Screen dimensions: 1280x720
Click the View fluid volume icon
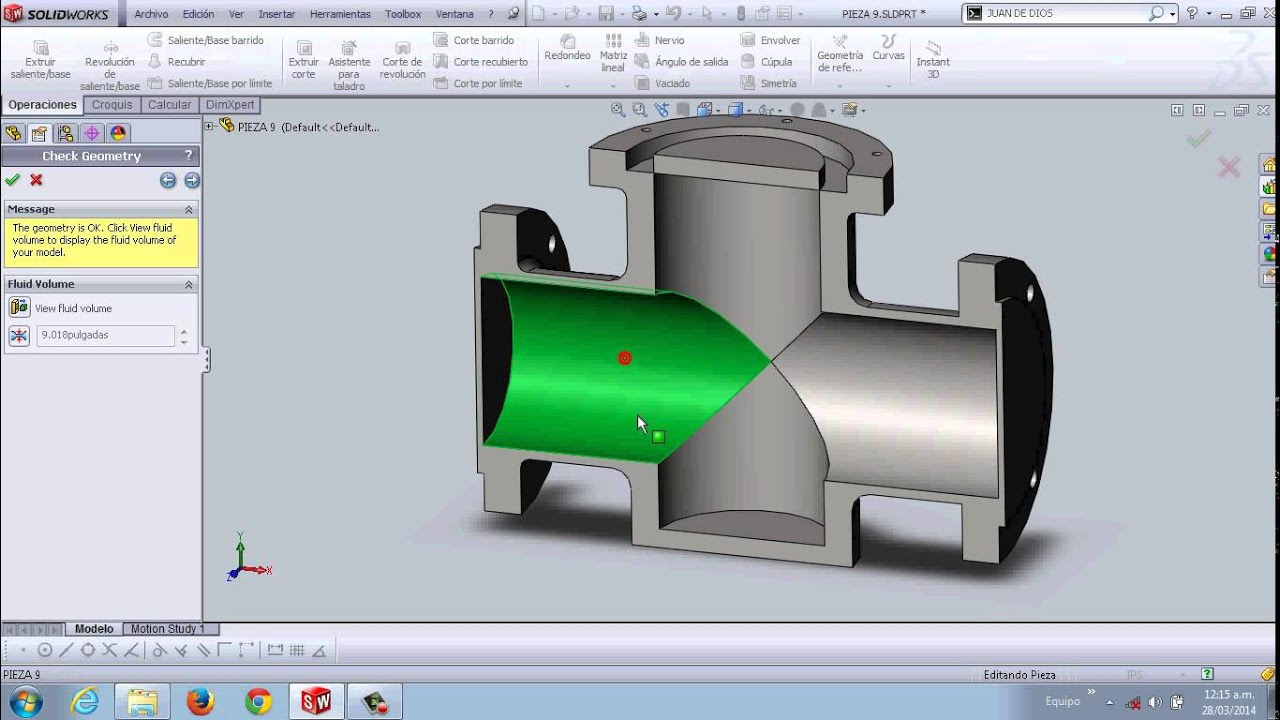(19, 308)
